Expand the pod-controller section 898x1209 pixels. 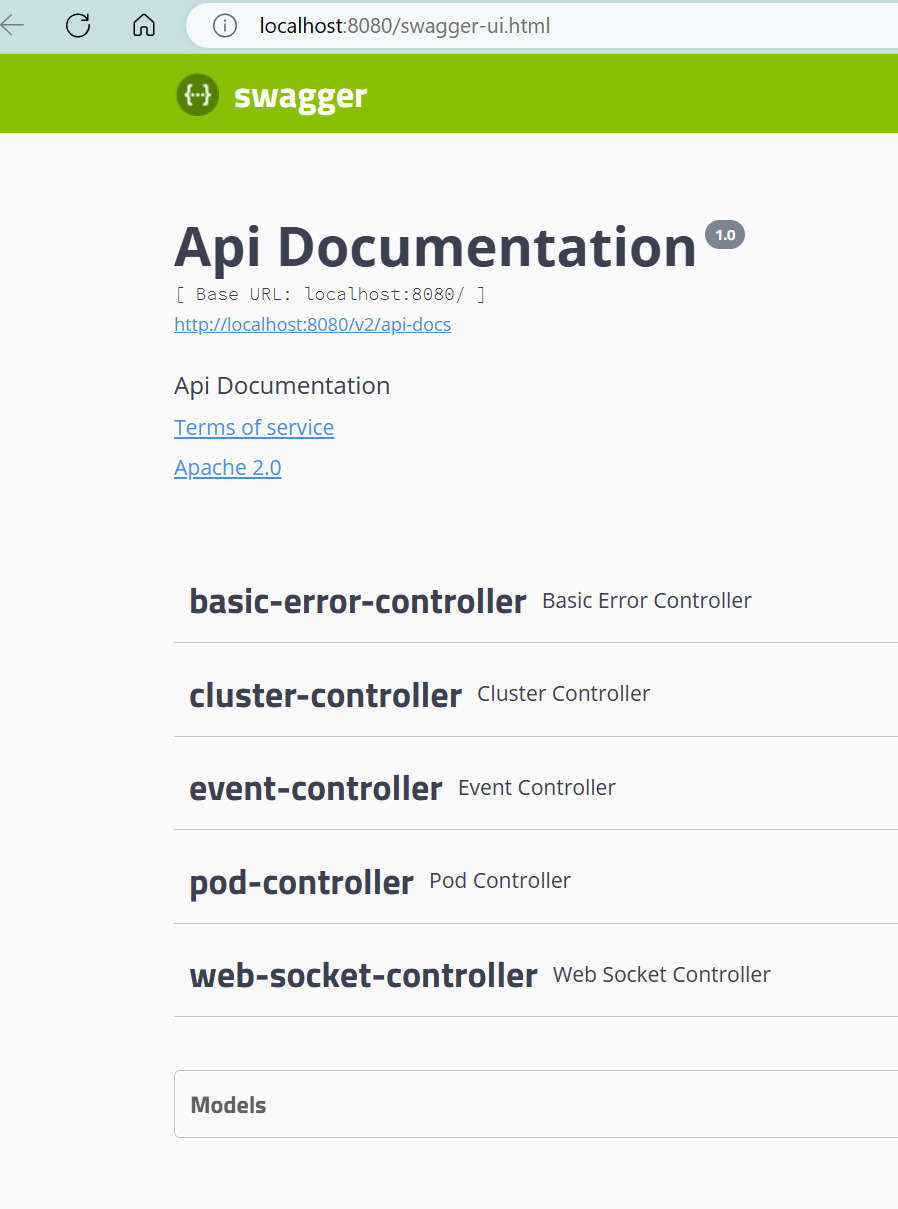[536, 881]
